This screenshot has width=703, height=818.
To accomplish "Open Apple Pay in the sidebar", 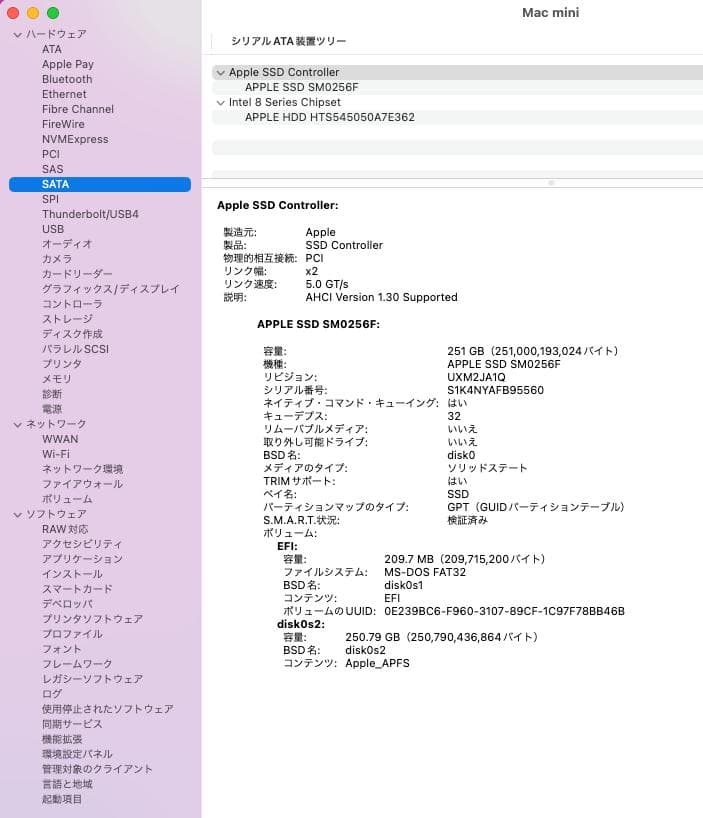I will [68, 64].
